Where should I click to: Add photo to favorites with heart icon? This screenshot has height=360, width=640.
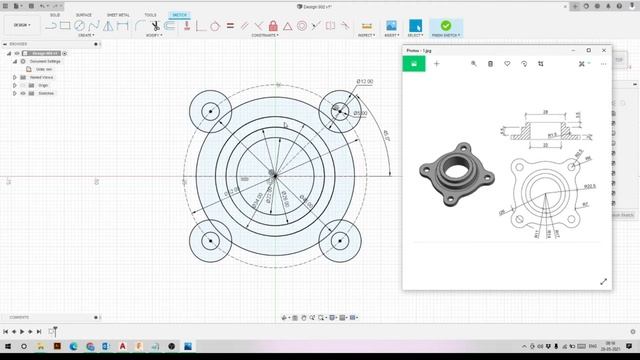[x=507, y=64]
